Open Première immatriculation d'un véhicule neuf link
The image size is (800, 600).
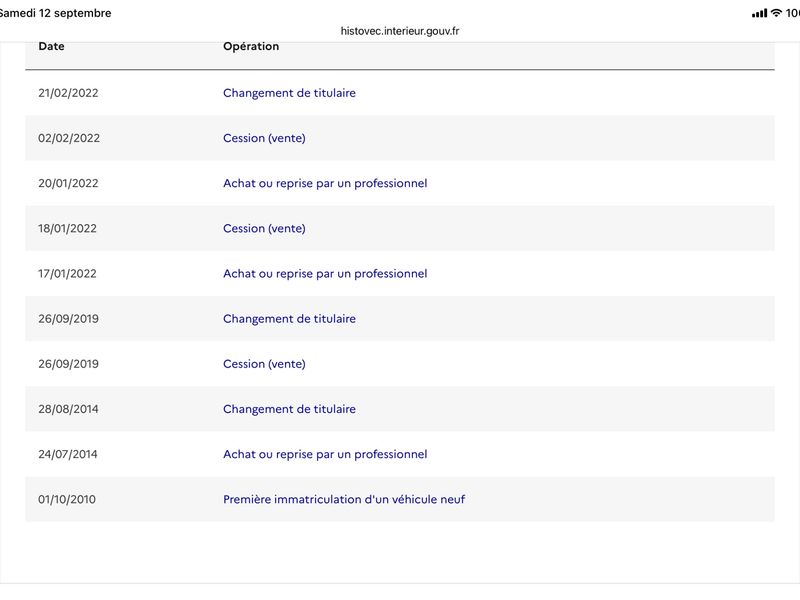[344, 499]
